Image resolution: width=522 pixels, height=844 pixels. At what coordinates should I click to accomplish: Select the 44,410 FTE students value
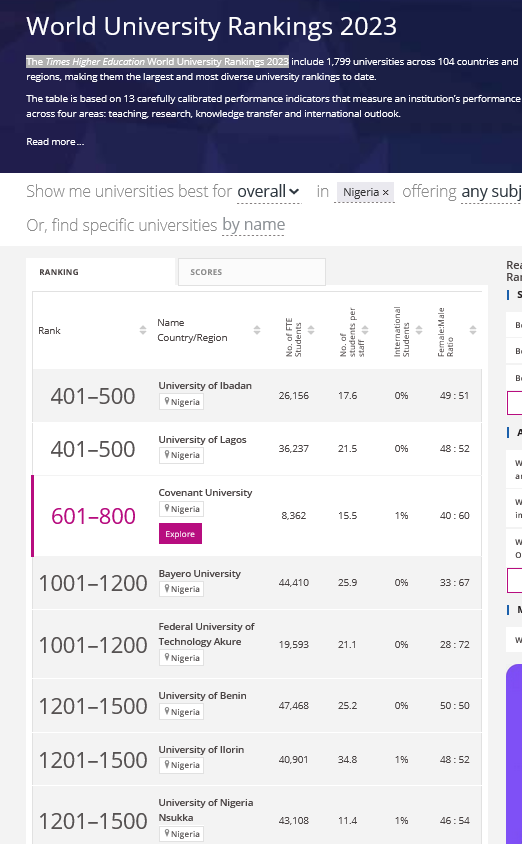(294, 582)
